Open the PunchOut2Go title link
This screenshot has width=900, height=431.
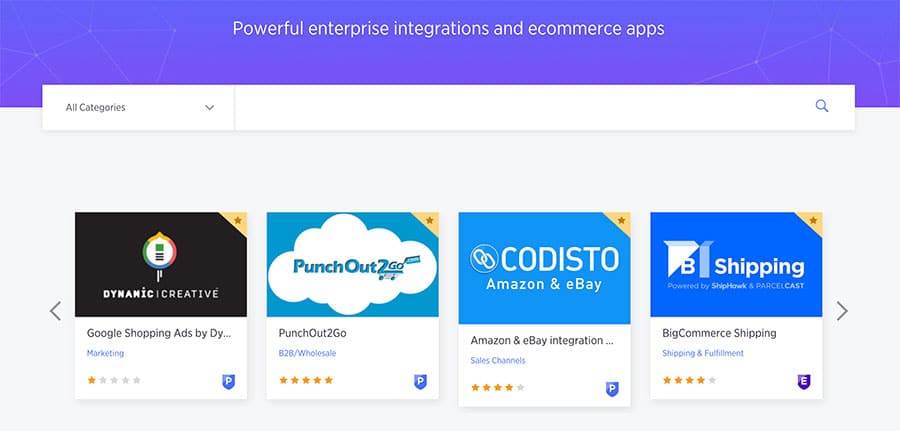click(312, 333)
